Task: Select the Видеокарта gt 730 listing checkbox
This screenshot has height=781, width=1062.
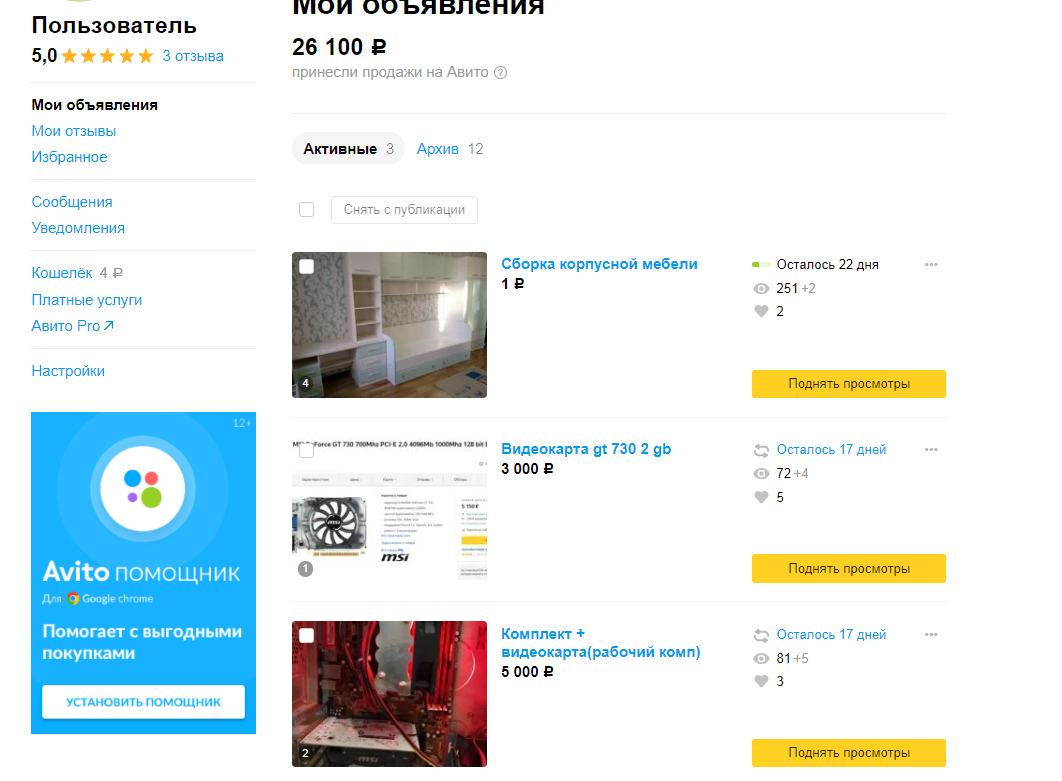Action: tap(307, 450)
